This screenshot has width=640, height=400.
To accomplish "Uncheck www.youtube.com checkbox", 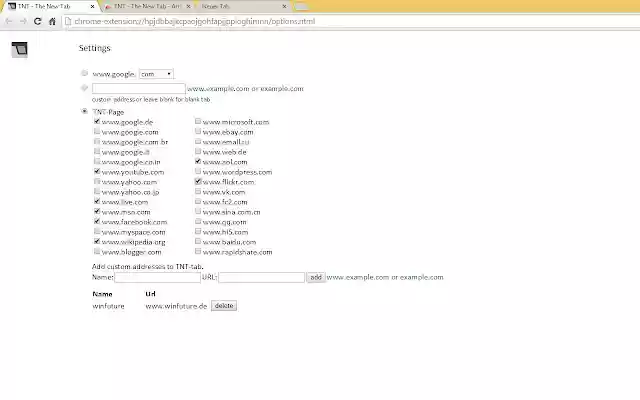I will pos(97,171).
